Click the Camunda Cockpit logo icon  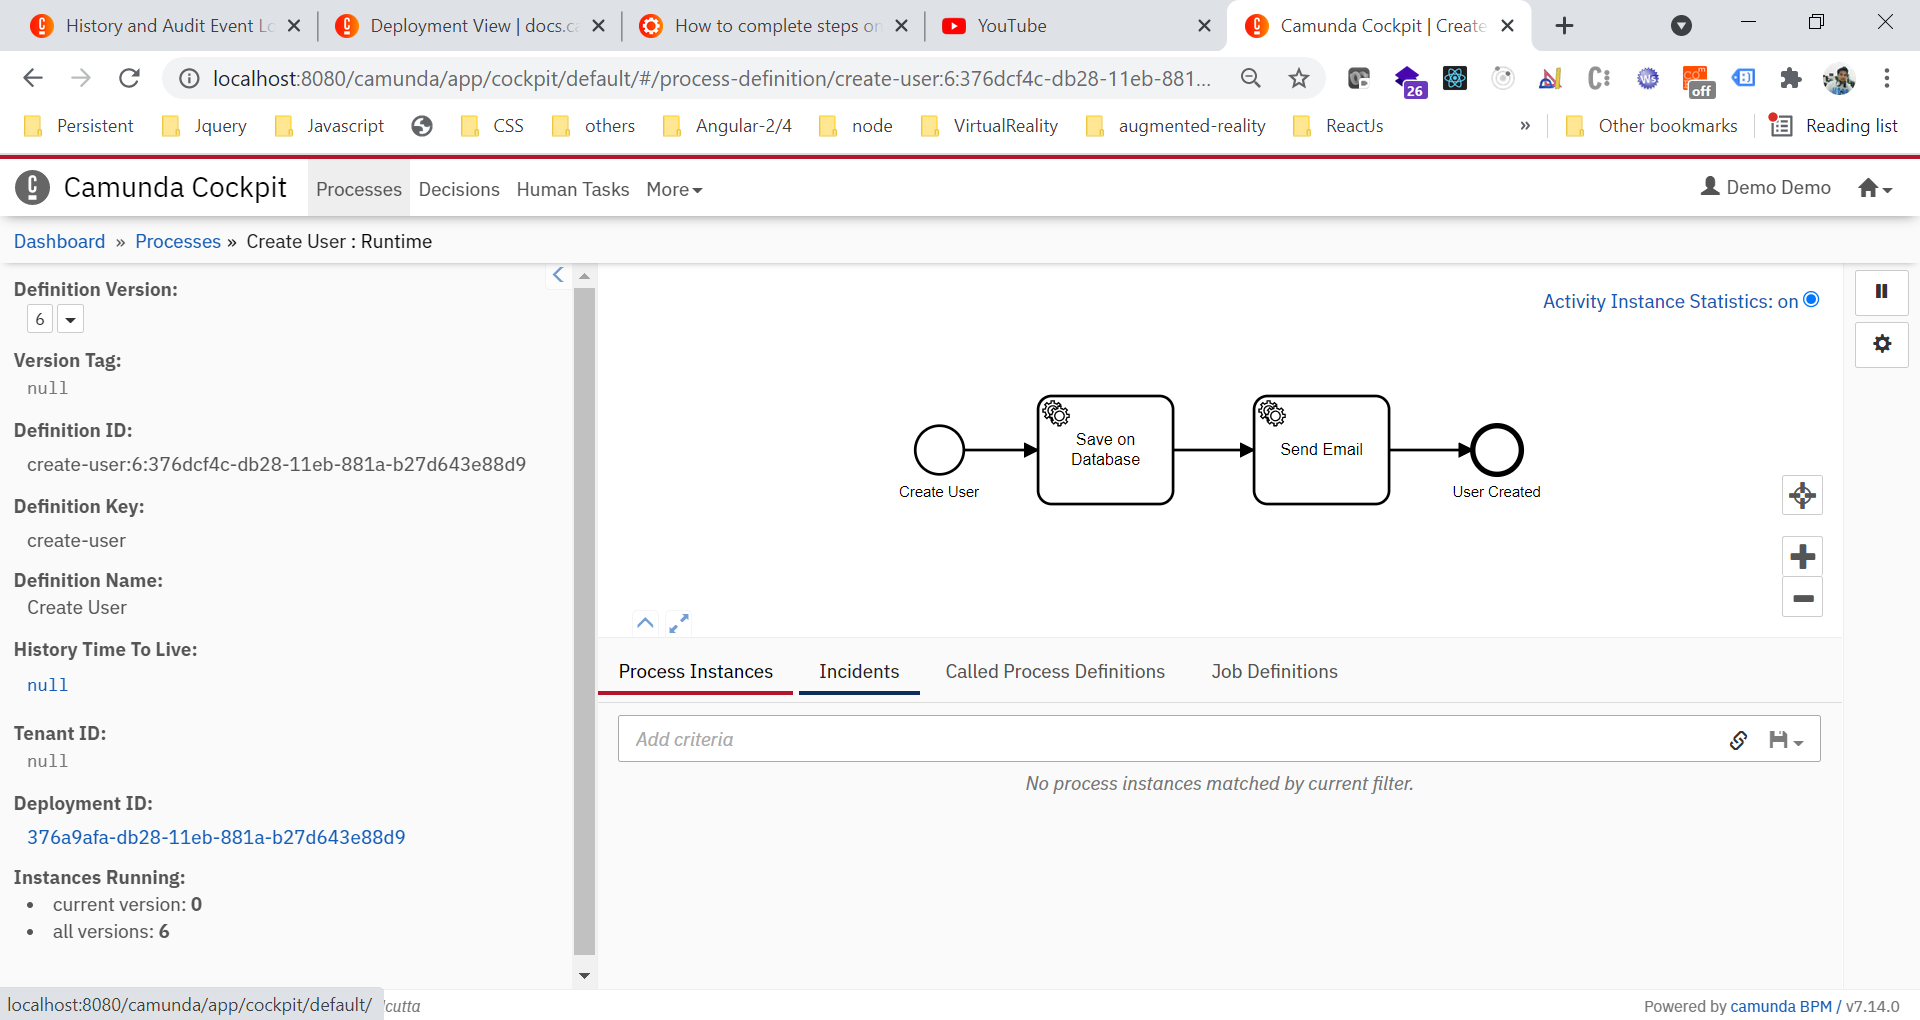tap(33, 187)
